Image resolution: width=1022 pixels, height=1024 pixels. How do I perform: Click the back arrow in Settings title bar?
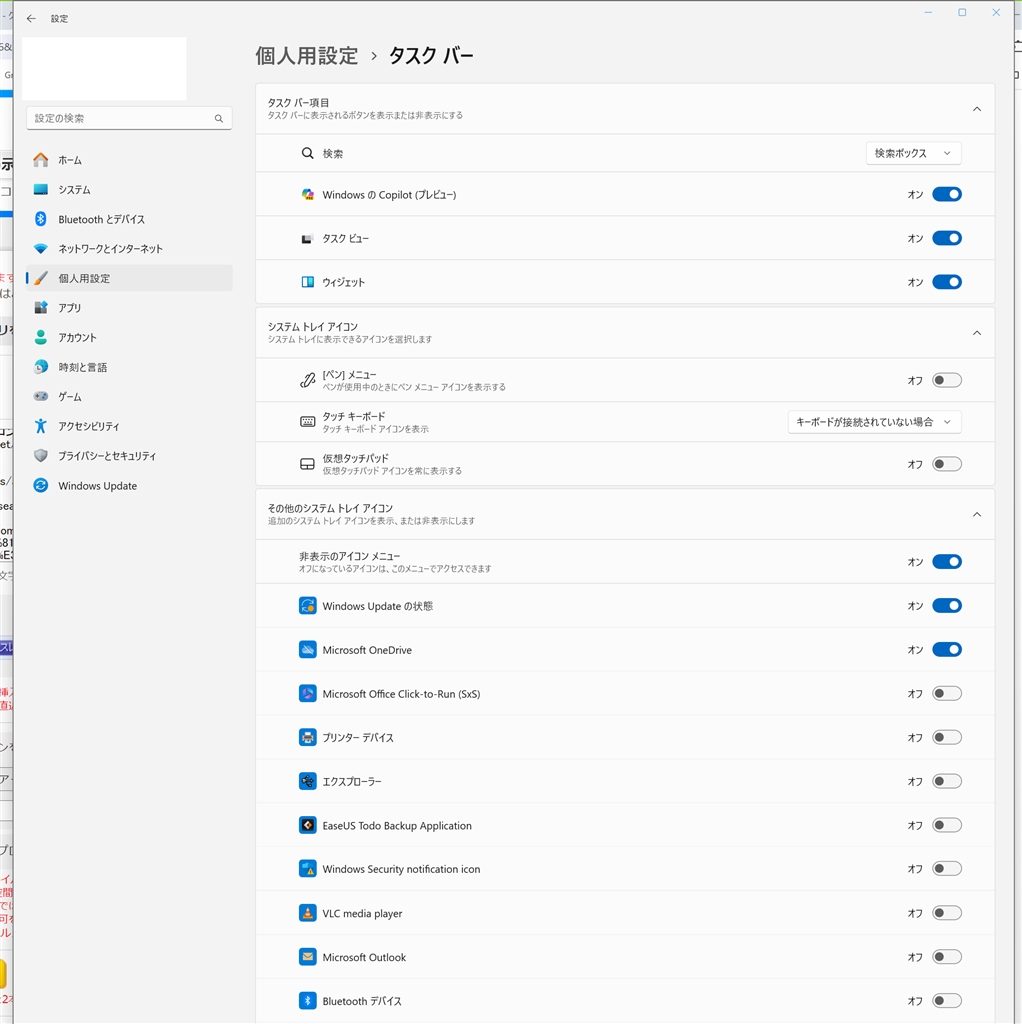pyautogui.click(x=31, y=18)
